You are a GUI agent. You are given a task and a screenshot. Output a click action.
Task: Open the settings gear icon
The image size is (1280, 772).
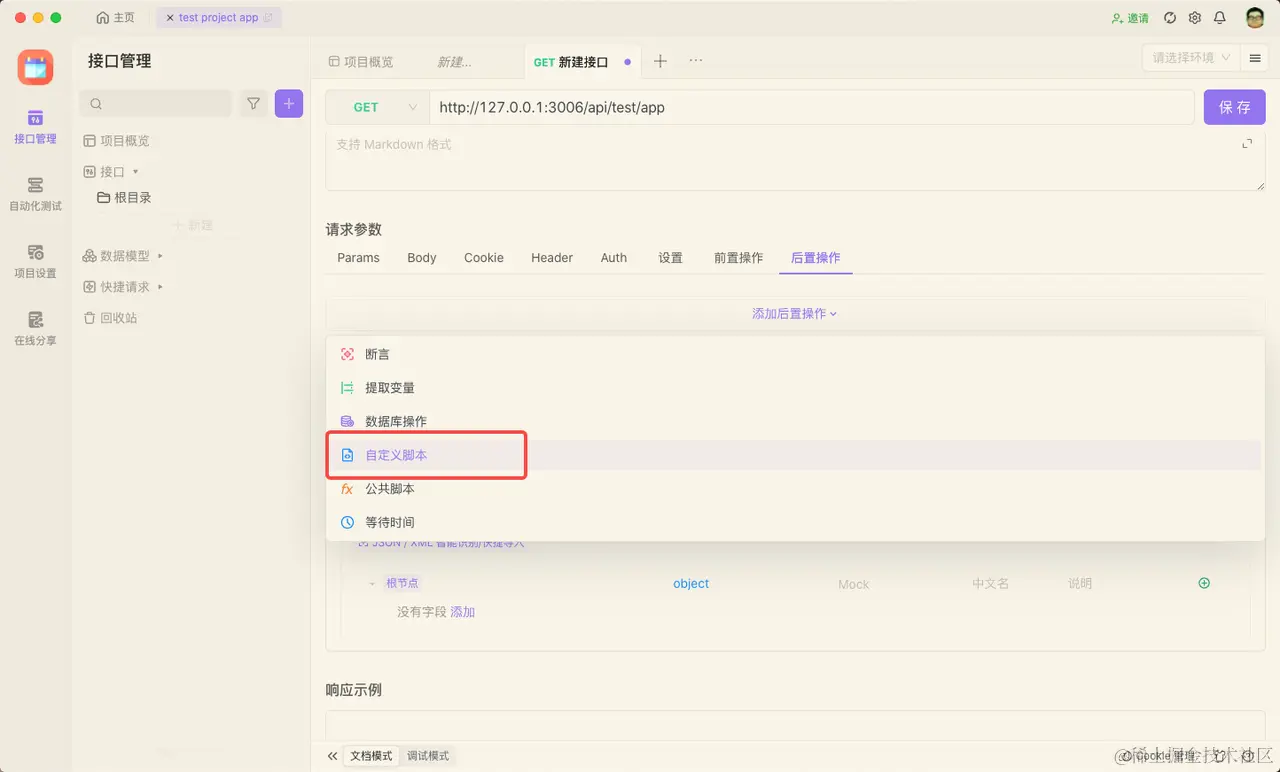[1195, 18]
